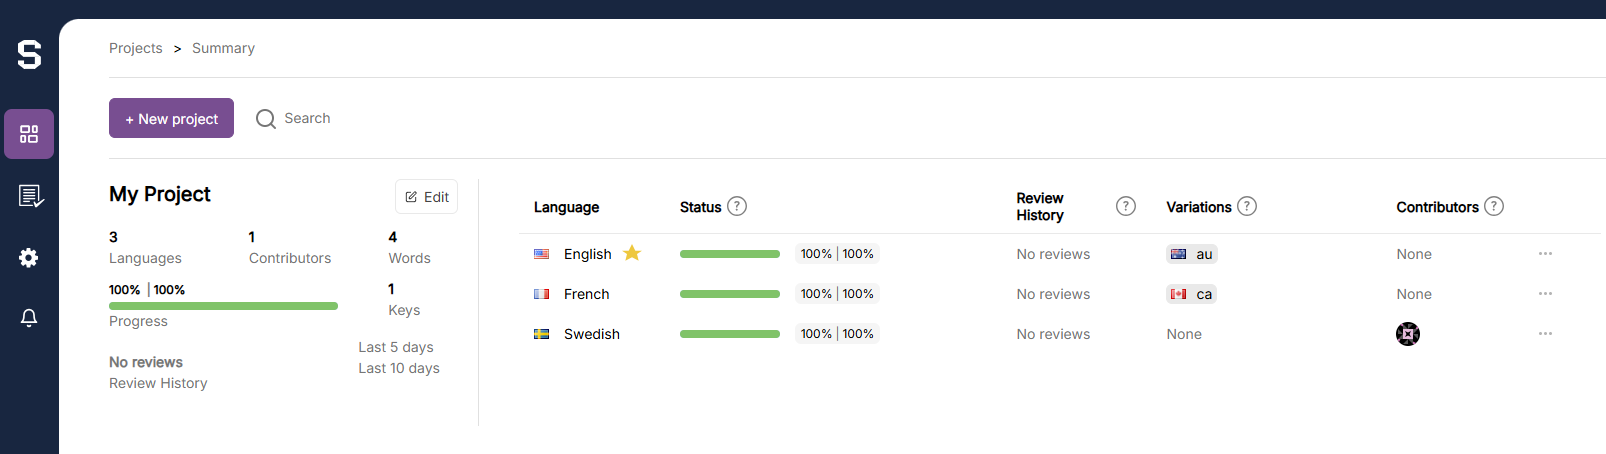The width and height of the screenshot is (1606, 454).
Task: Click the New project button
Action: (x=171, y=118)
